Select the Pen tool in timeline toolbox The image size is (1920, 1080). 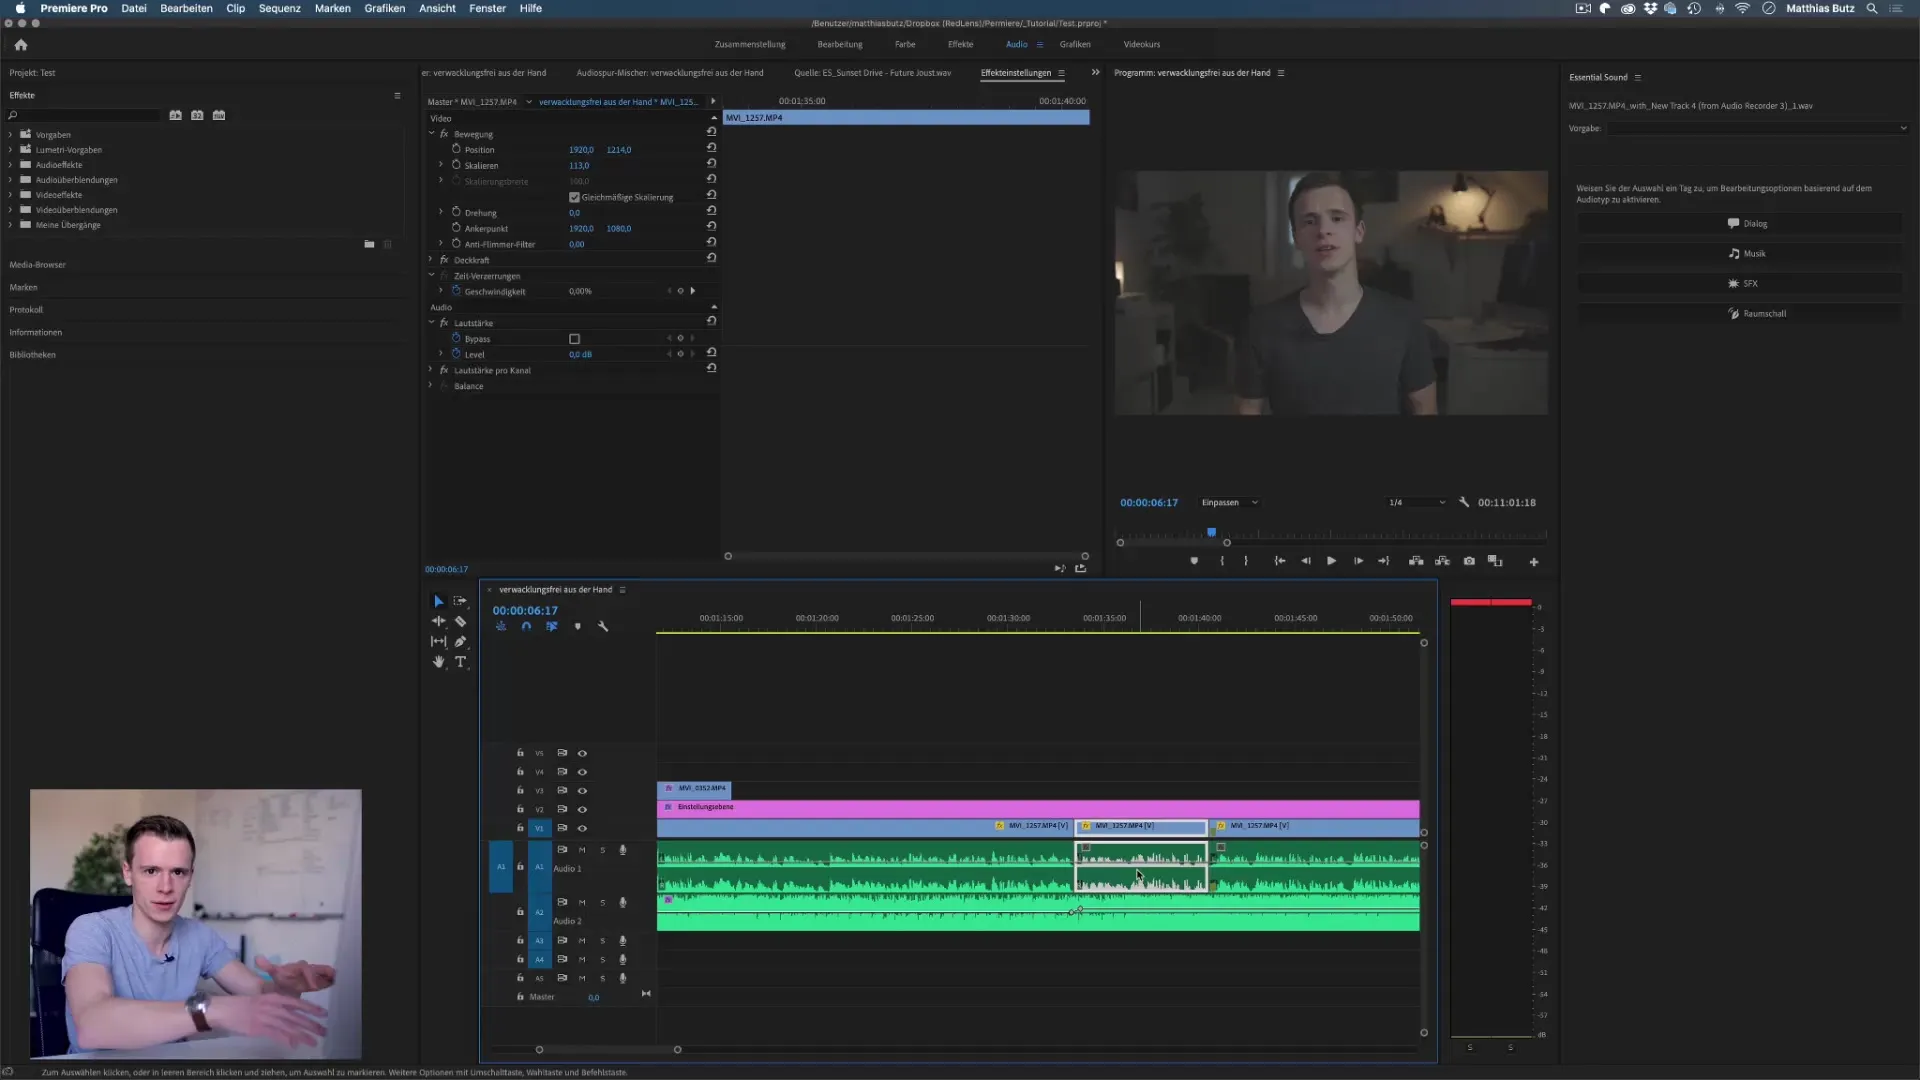click(x=460, y=642)
